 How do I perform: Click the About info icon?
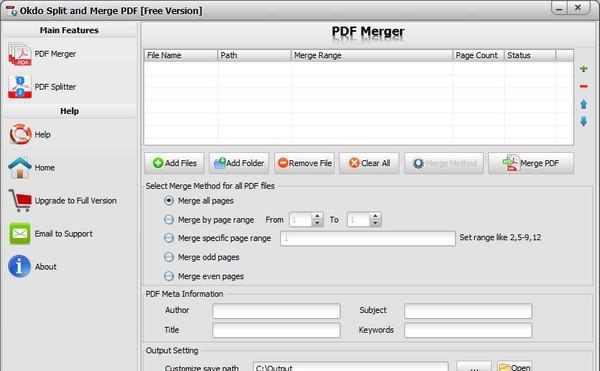point(19,266)
